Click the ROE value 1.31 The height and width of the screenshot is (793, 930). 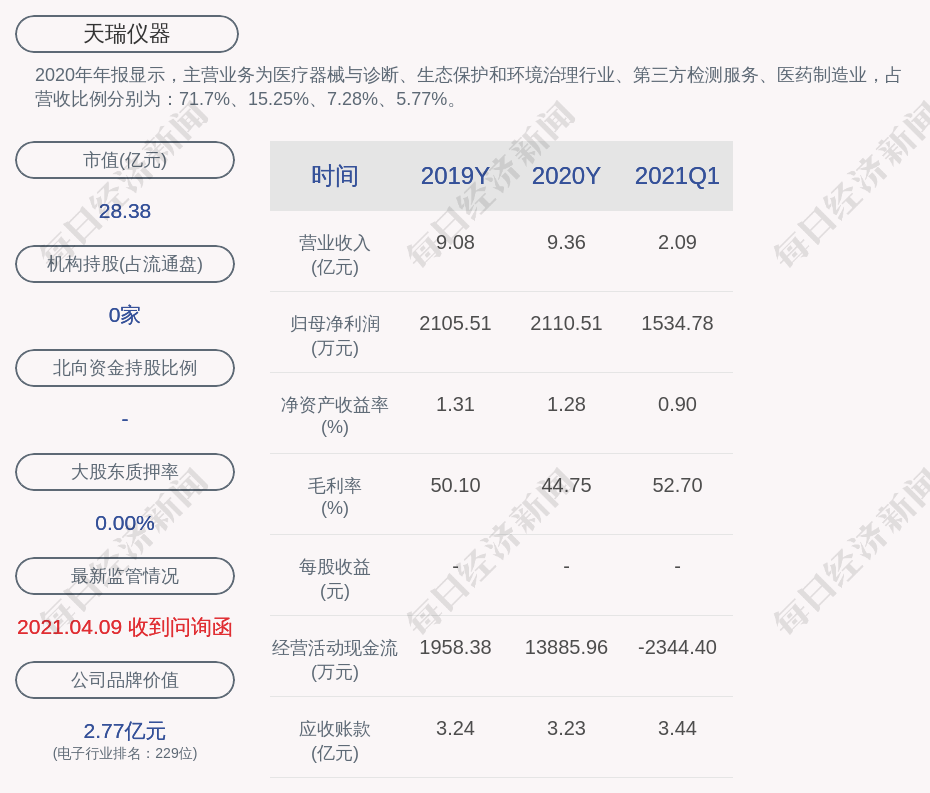pyautogui.click(x=456, y=405)
